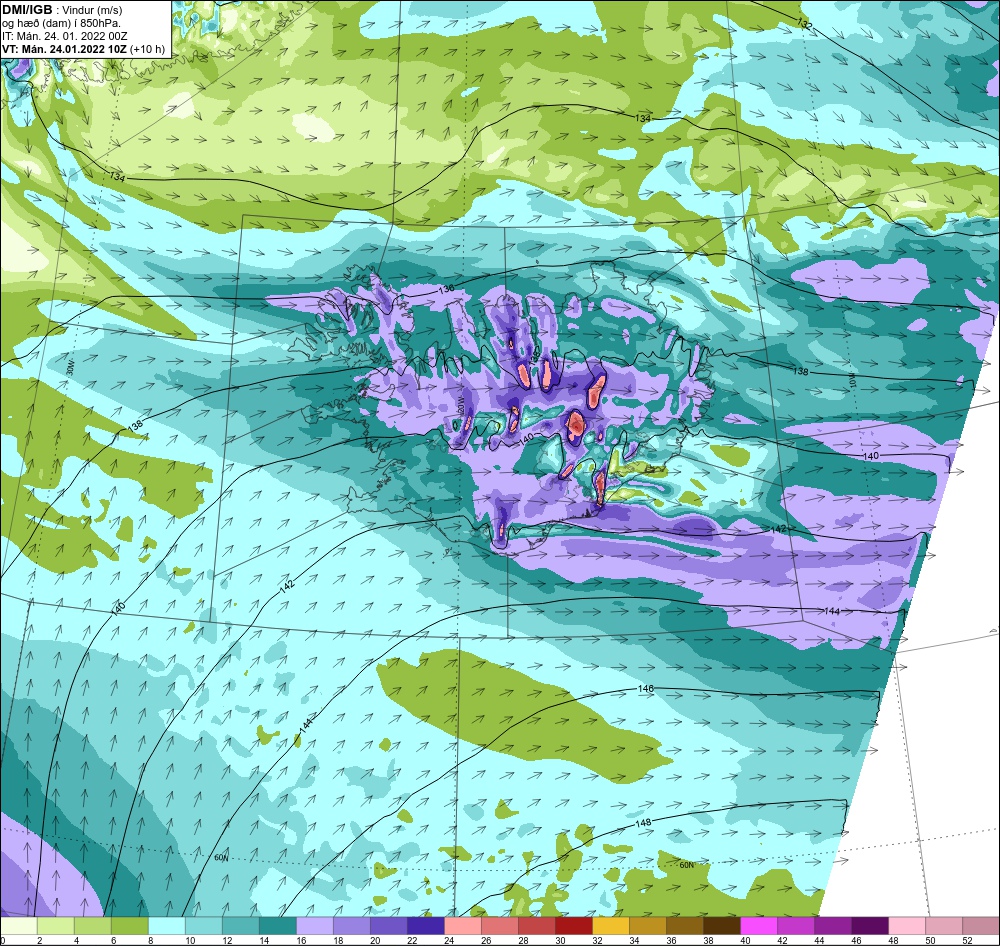Screen dimensions: 1000x946
Task: Click the 0–2 m/s pale yellow legend swatch
Action: [19, 926]
